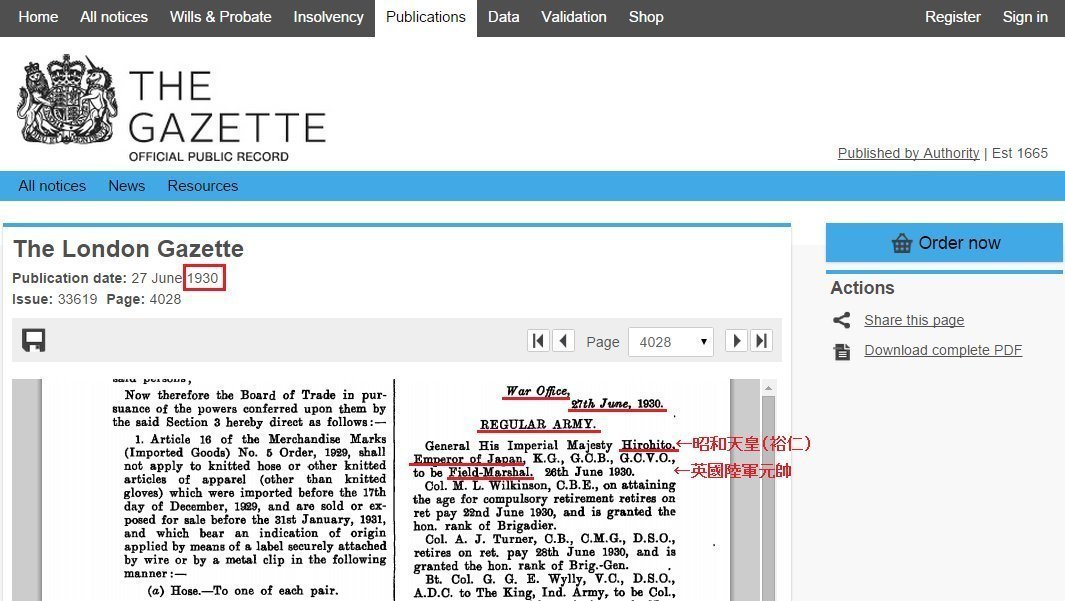Open the page number 4028 dropdown
This screenshot has width=1065, height=601.
pyautogui.click(x=671, y=342)
